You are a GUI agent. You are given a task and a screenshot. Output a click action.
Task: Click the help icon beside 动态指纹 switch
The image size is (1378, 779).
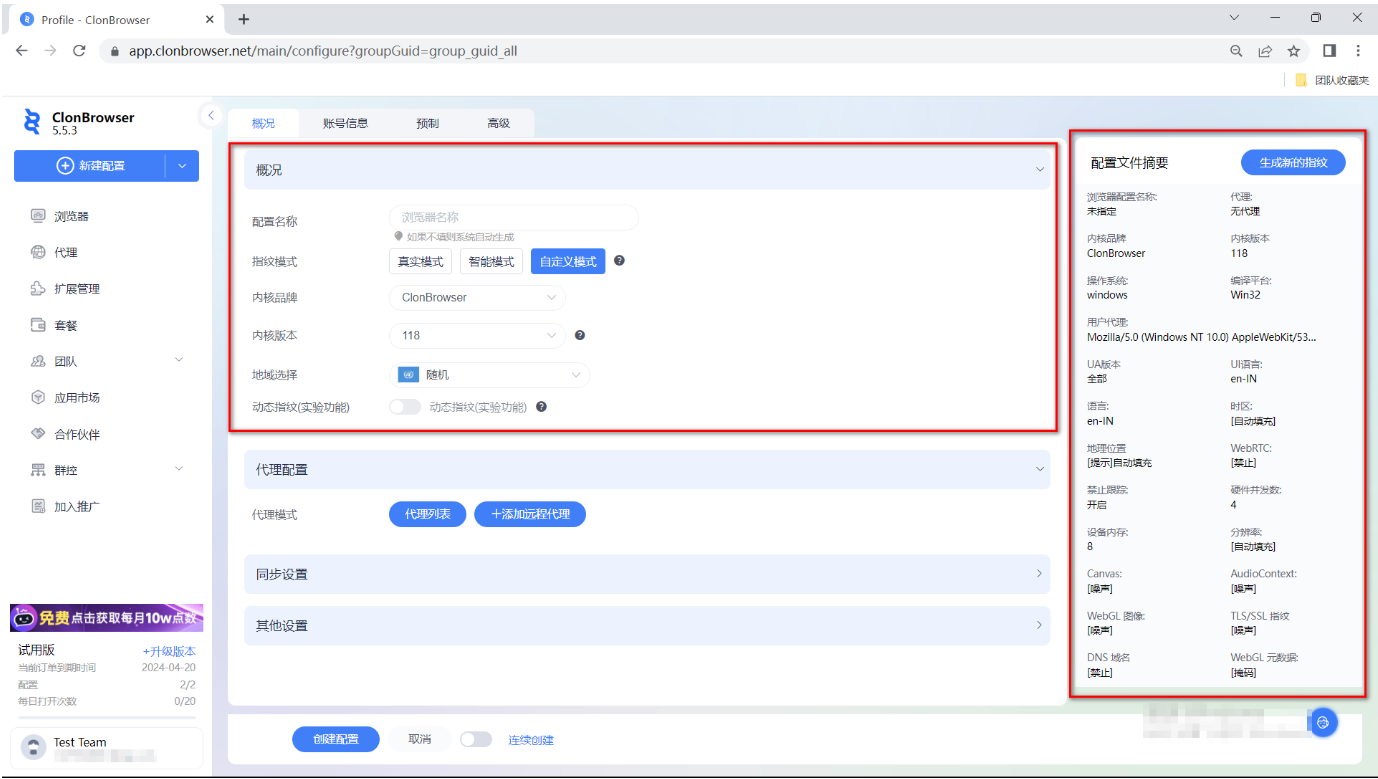click(542, 407)
